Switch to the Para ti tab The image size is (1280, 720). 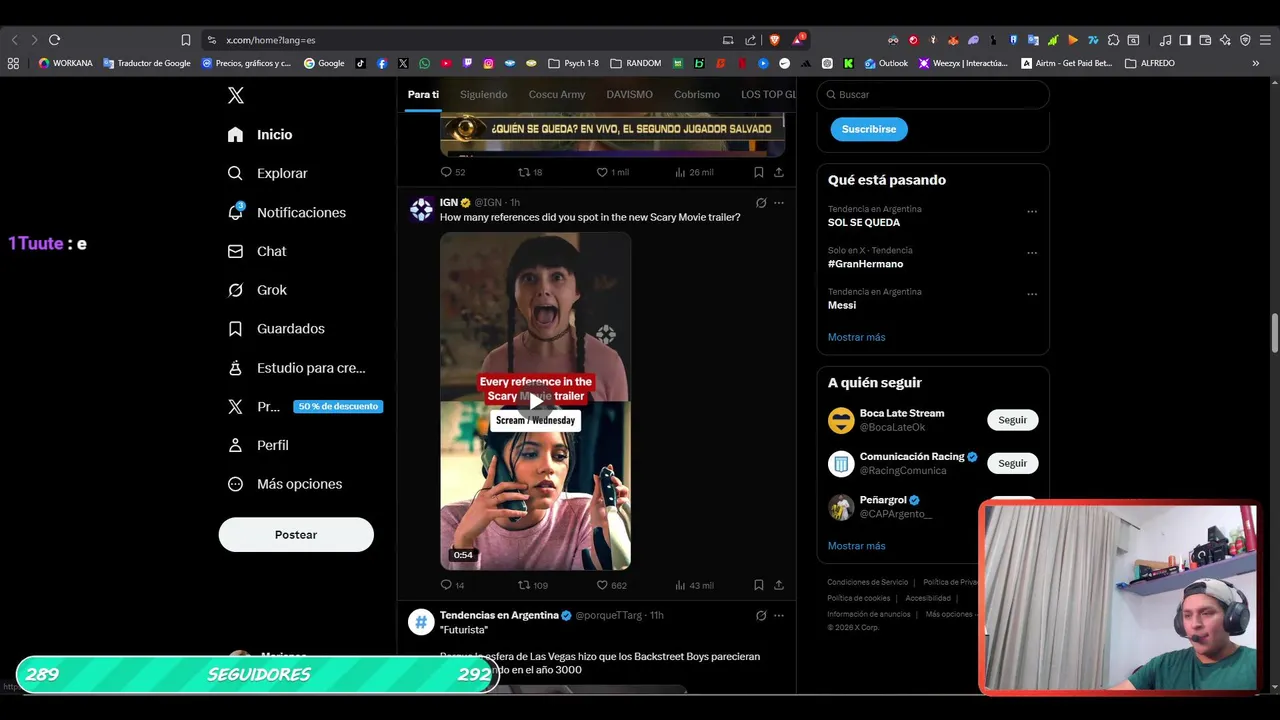(x=423, y=94)
